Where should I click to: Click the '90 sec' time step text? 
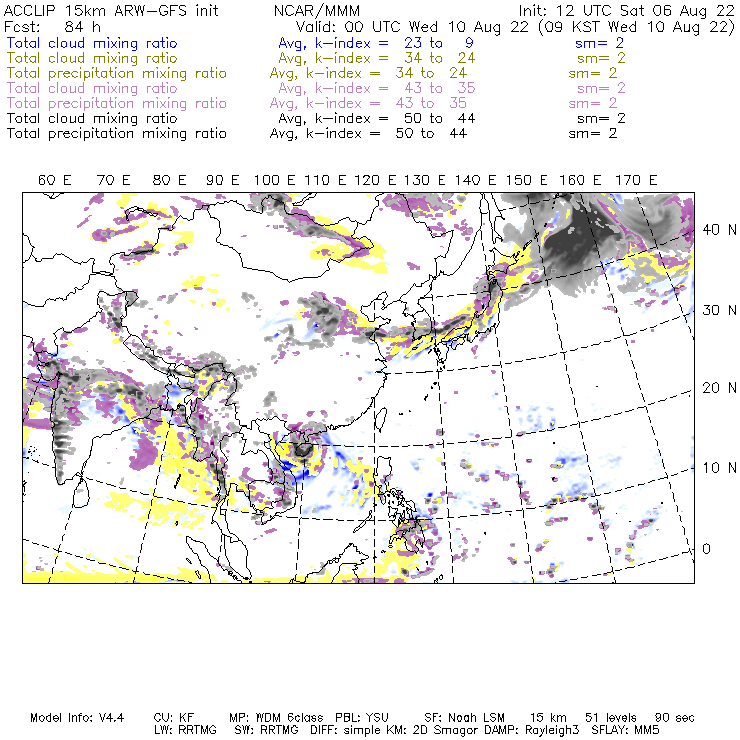tap(674, 718)
